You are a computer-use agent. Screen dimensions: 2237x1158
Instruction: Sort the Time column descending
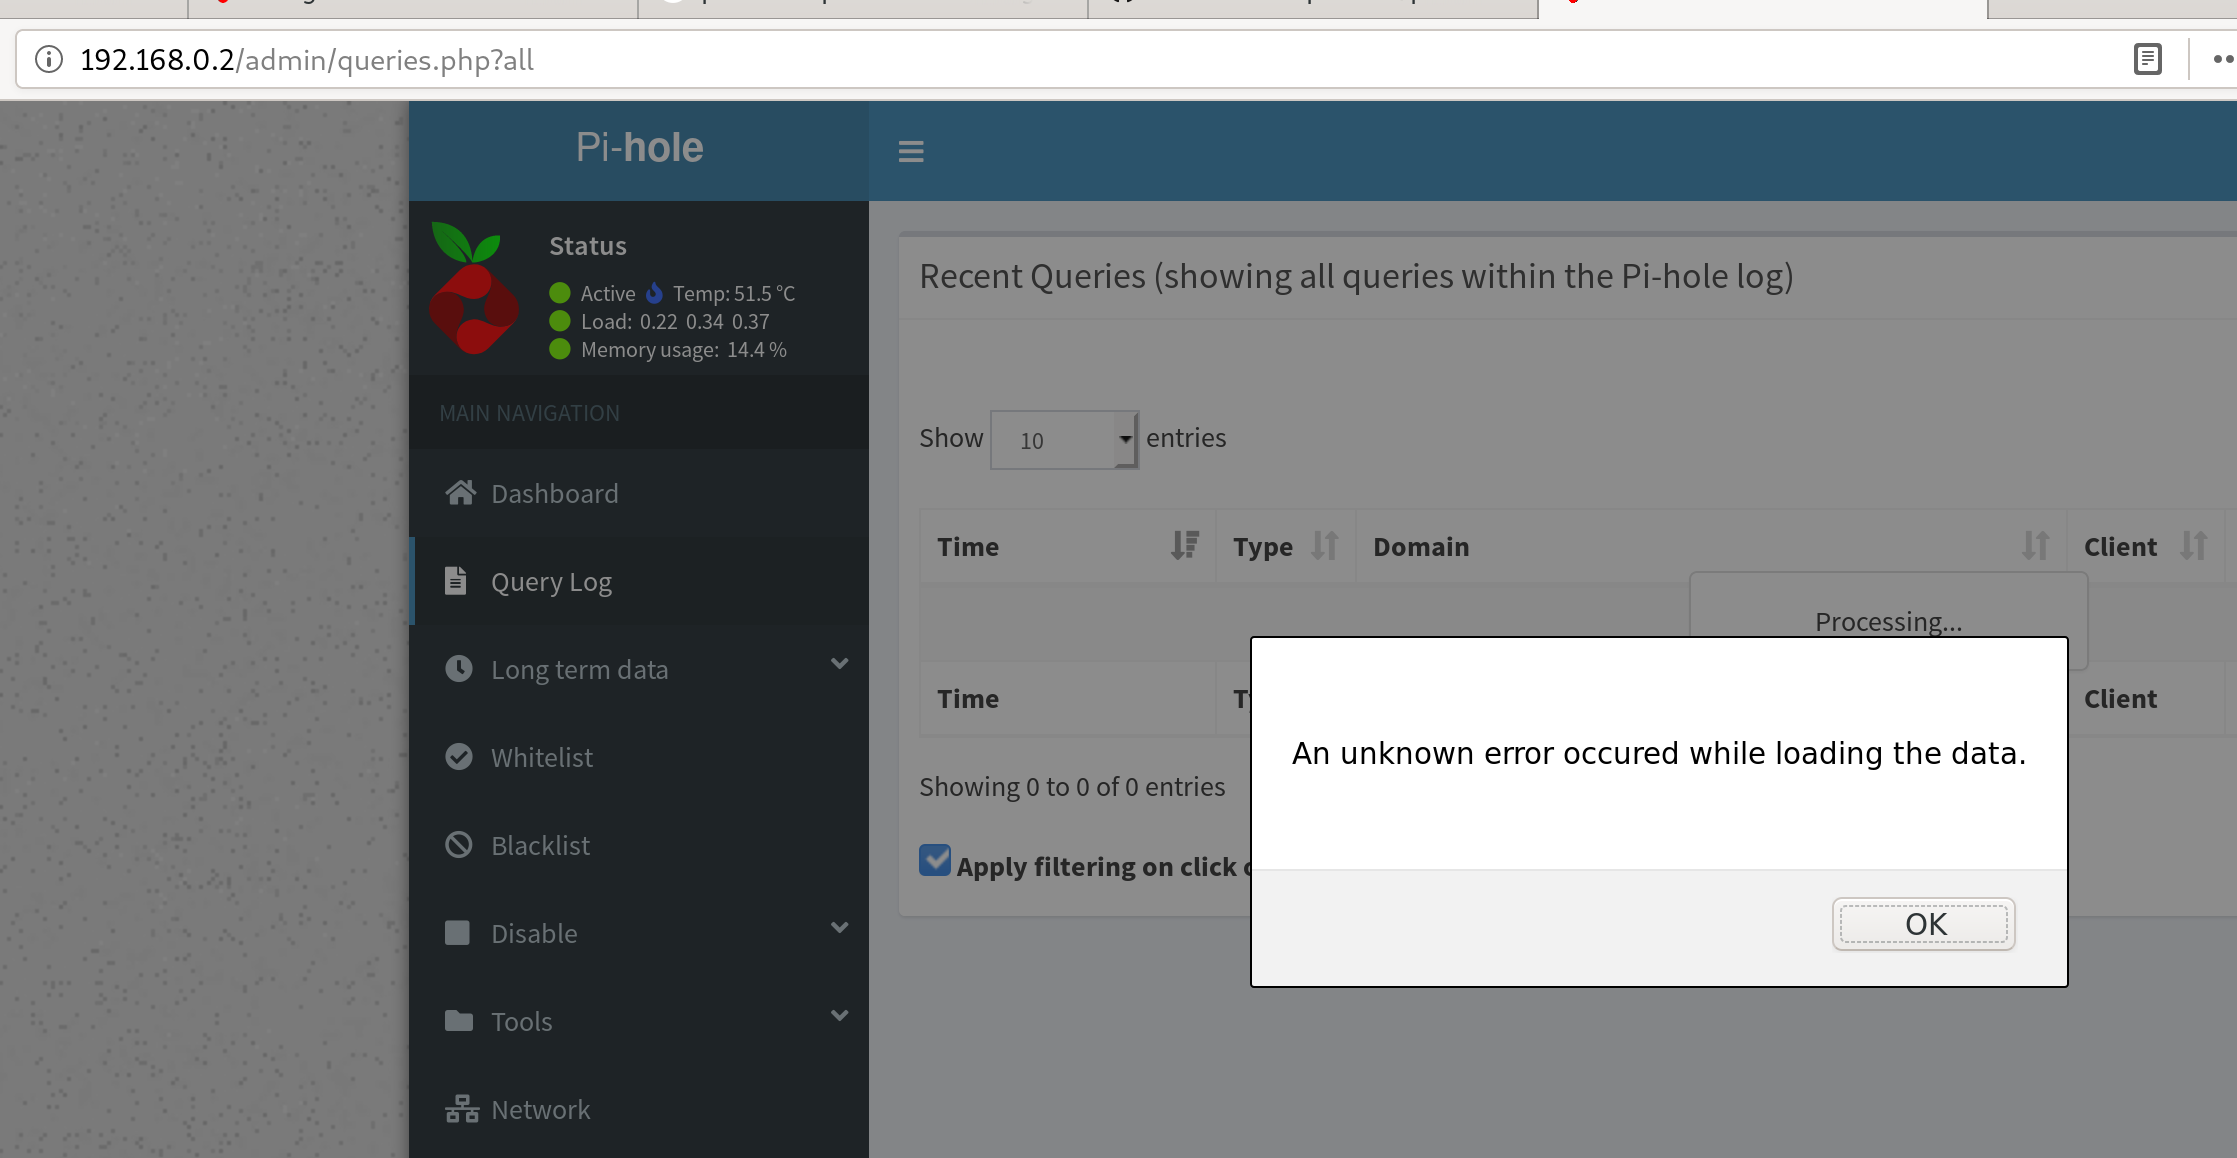pos(1185,545)
